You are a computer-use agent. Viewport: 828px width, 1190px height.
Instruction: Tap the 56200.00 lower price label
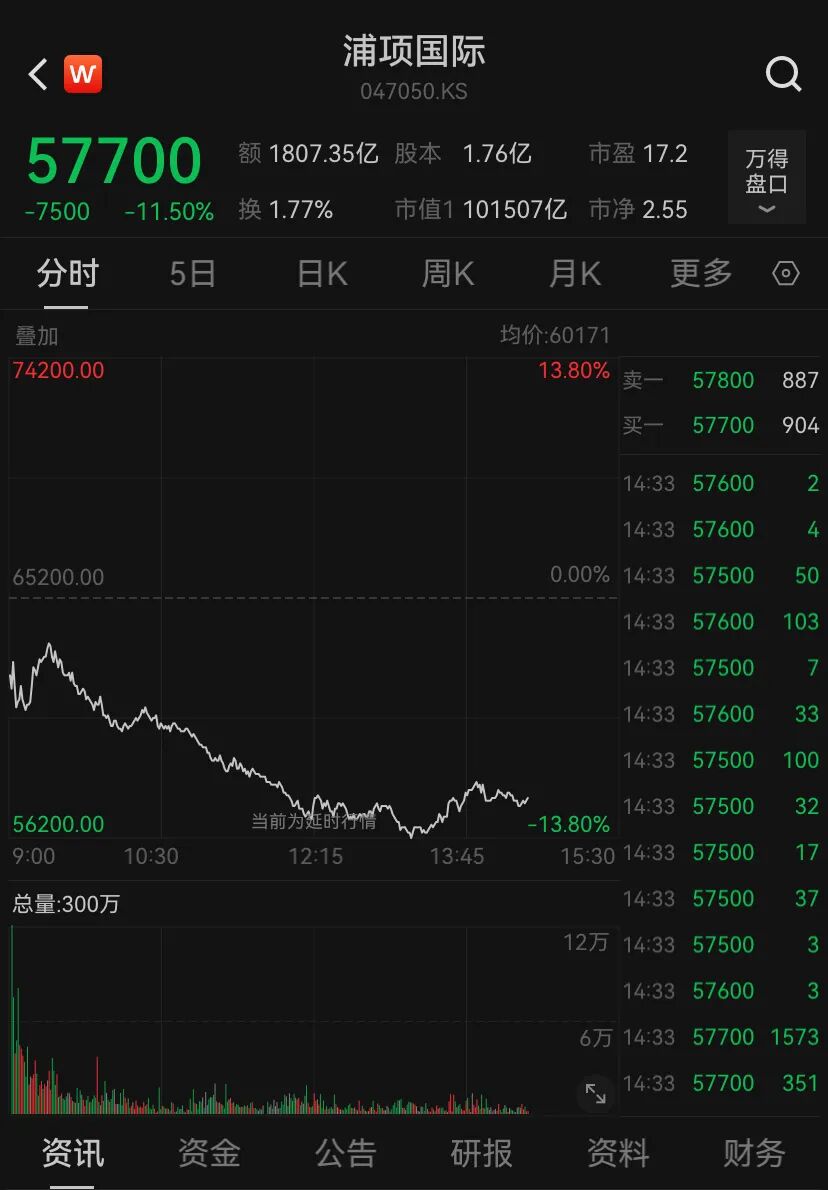58,824
